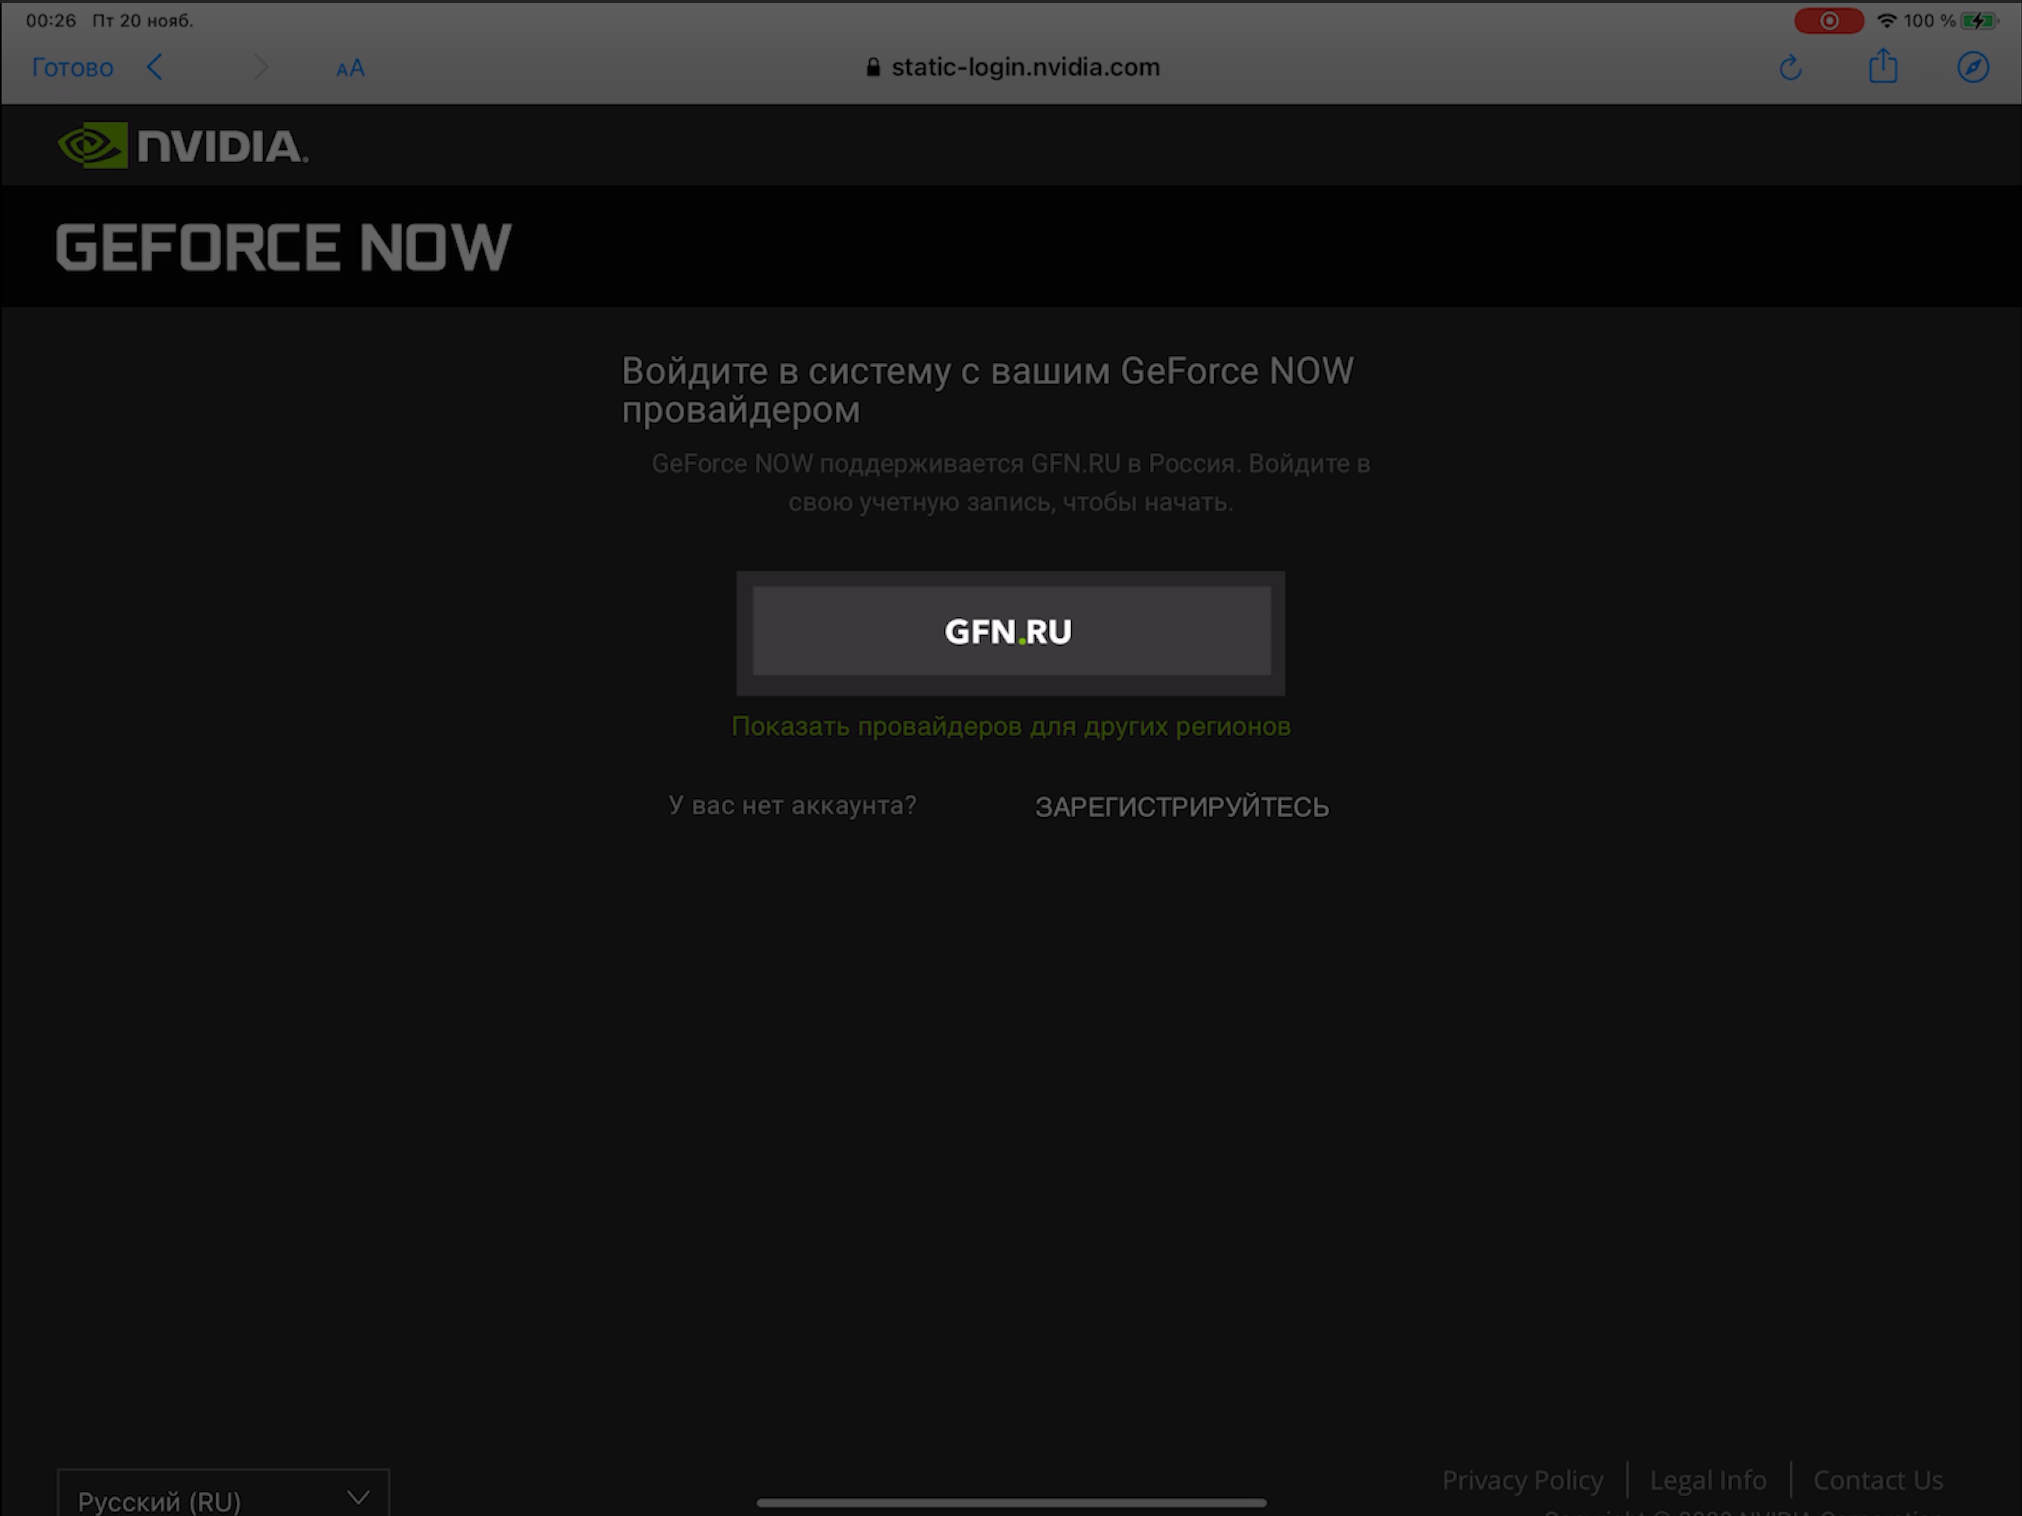The image size is (2022, 1516).
Task: Tap the static-login.nvidia.com address bar
Action: 1012,67
